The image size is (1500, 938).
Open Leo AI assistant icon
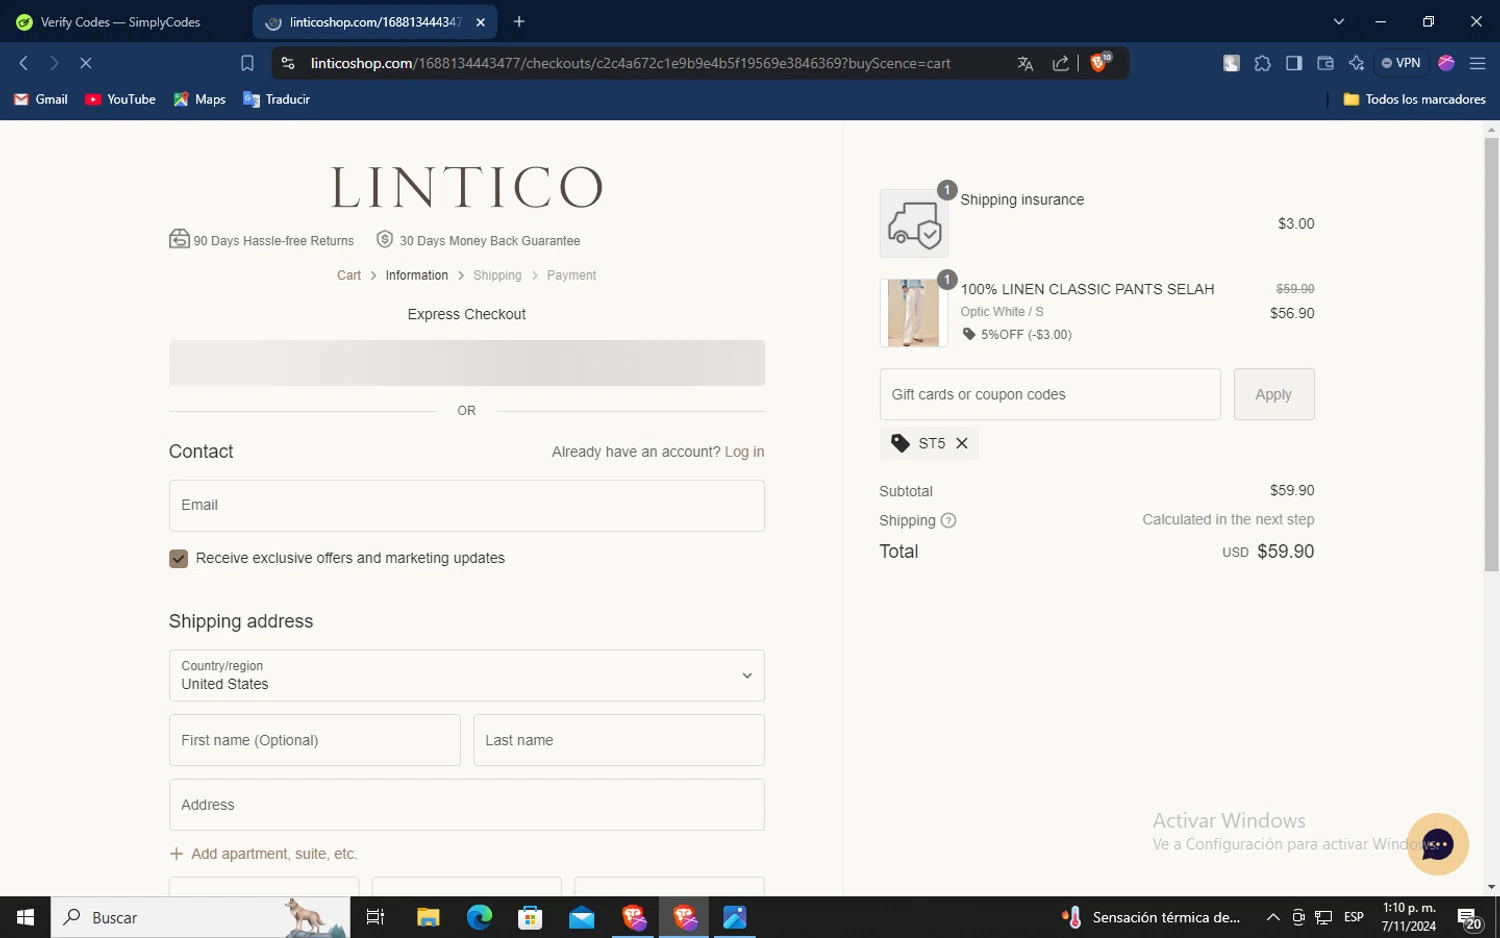[x=1356, y=63]
